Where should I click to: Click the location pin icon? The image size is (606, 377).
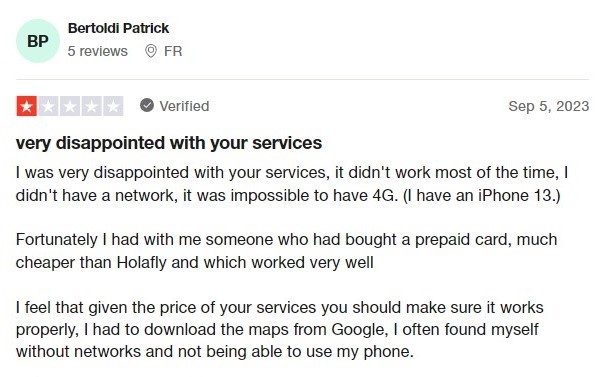click(151, 51)
